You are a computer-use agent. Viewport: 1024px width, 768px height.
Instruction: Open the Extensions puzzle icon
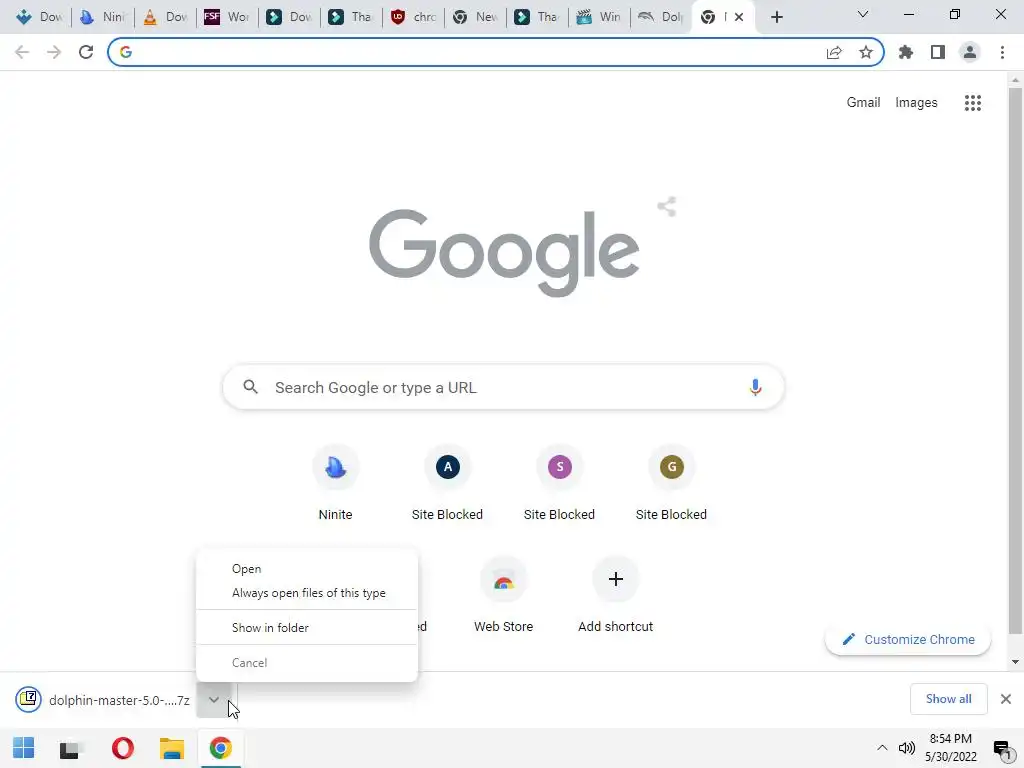(905, 52)
